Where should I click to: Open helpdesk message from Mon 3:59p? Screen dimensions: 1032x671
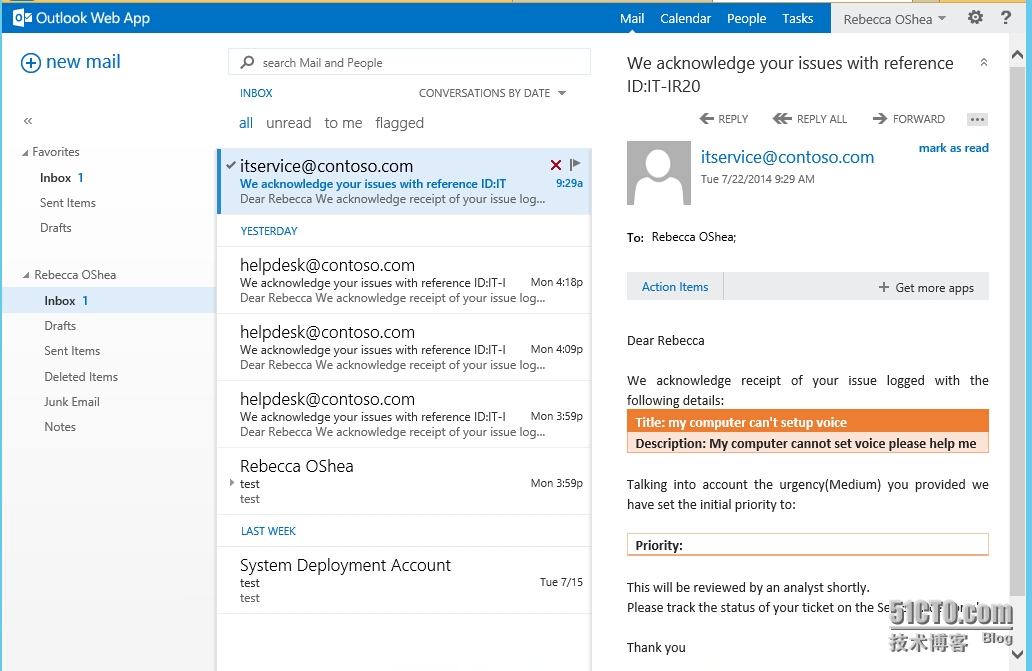403,415
